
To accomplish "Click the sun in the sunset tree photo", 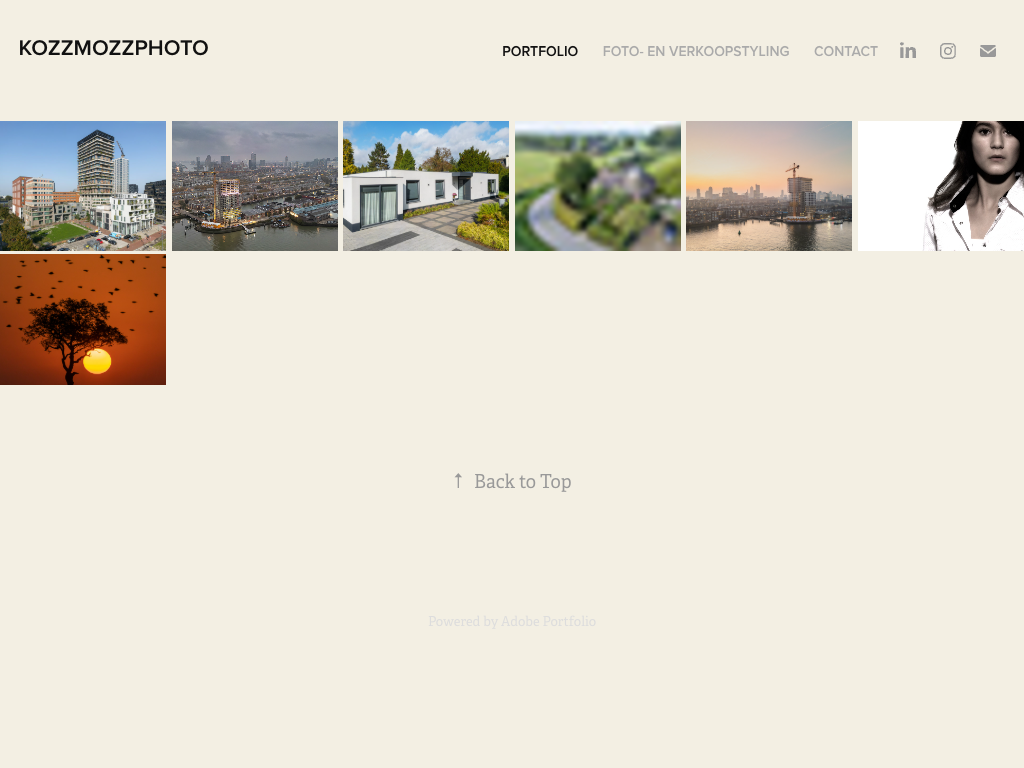I will coord(97,361).
